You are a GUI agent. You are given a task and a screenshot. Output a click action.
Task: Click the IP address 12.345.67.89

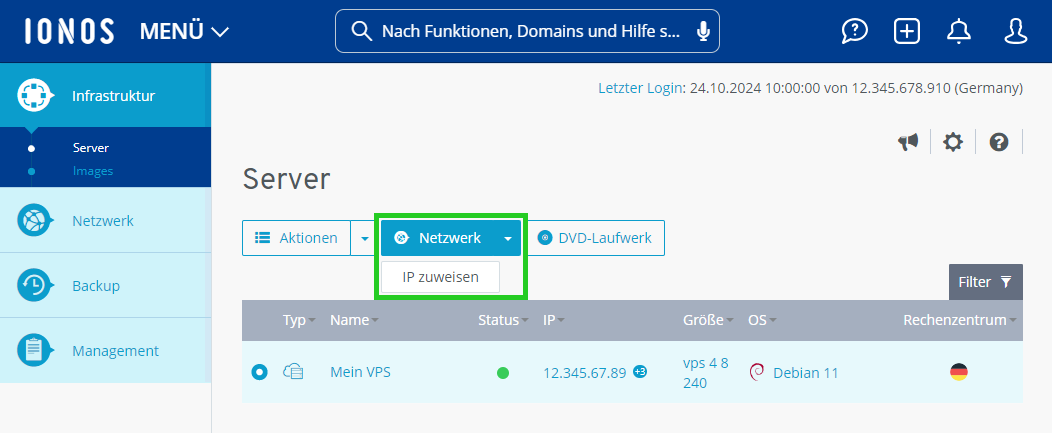(x=584, y=373)
